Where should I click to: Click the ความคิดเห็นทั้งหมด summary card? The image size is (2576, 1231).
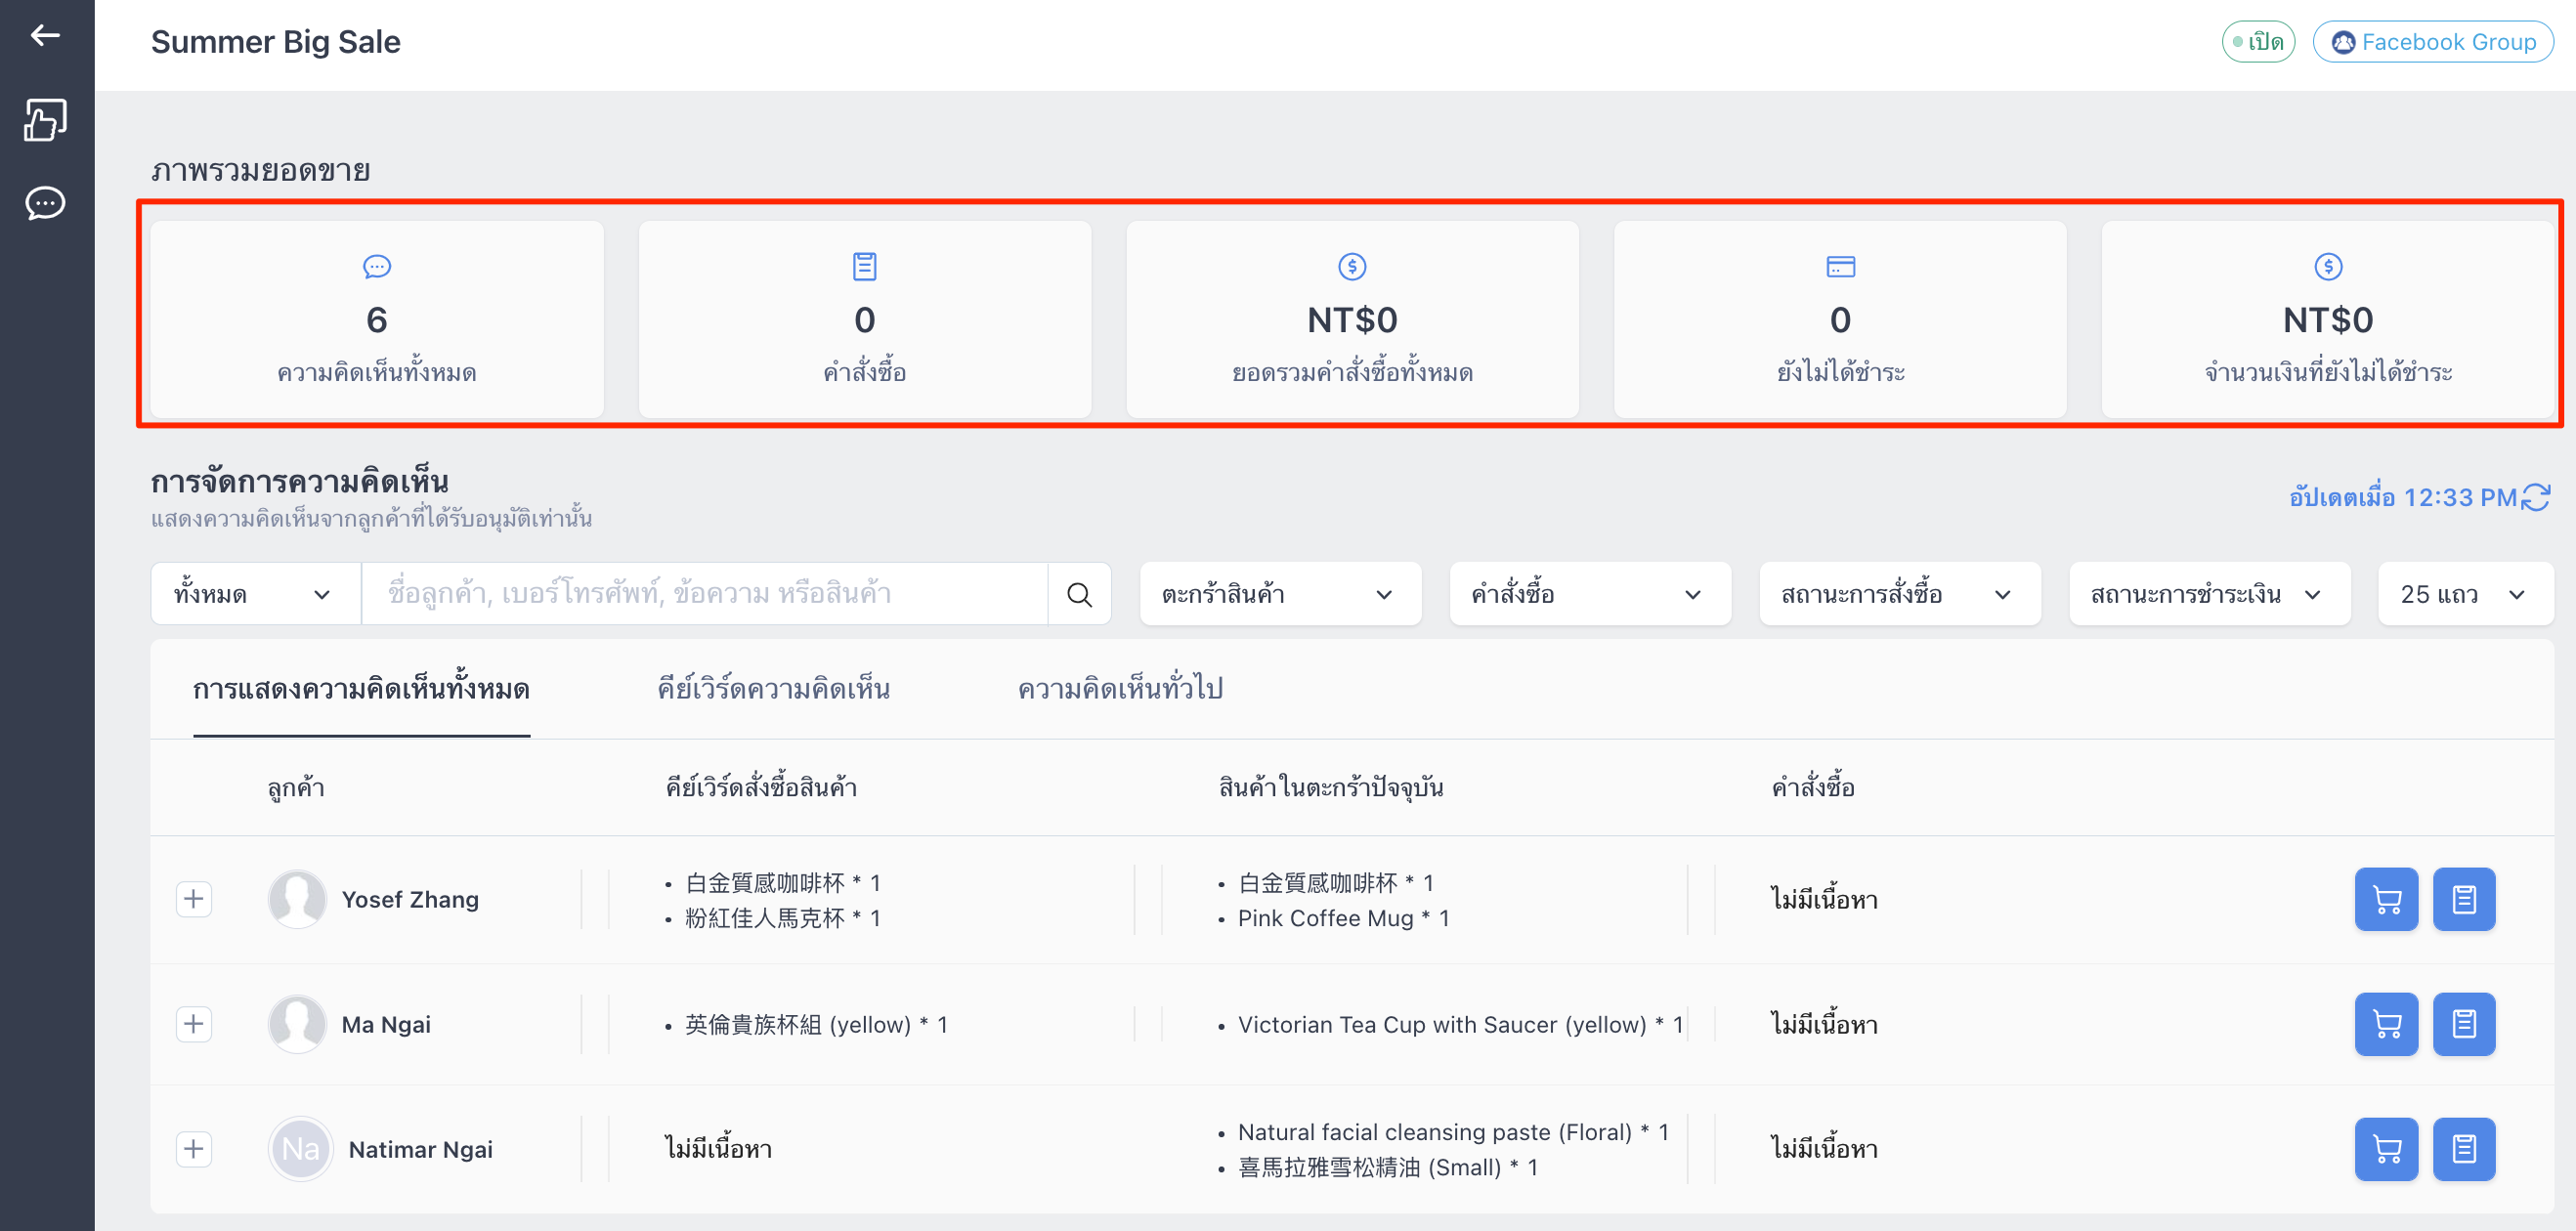[377, 319]
